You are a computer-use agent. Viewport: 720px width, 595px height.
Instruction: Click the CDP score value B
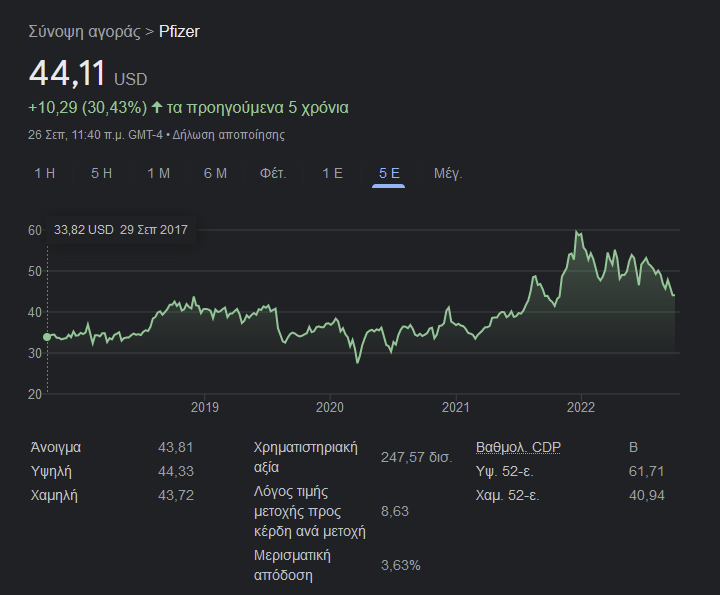[x=633, y=447]
